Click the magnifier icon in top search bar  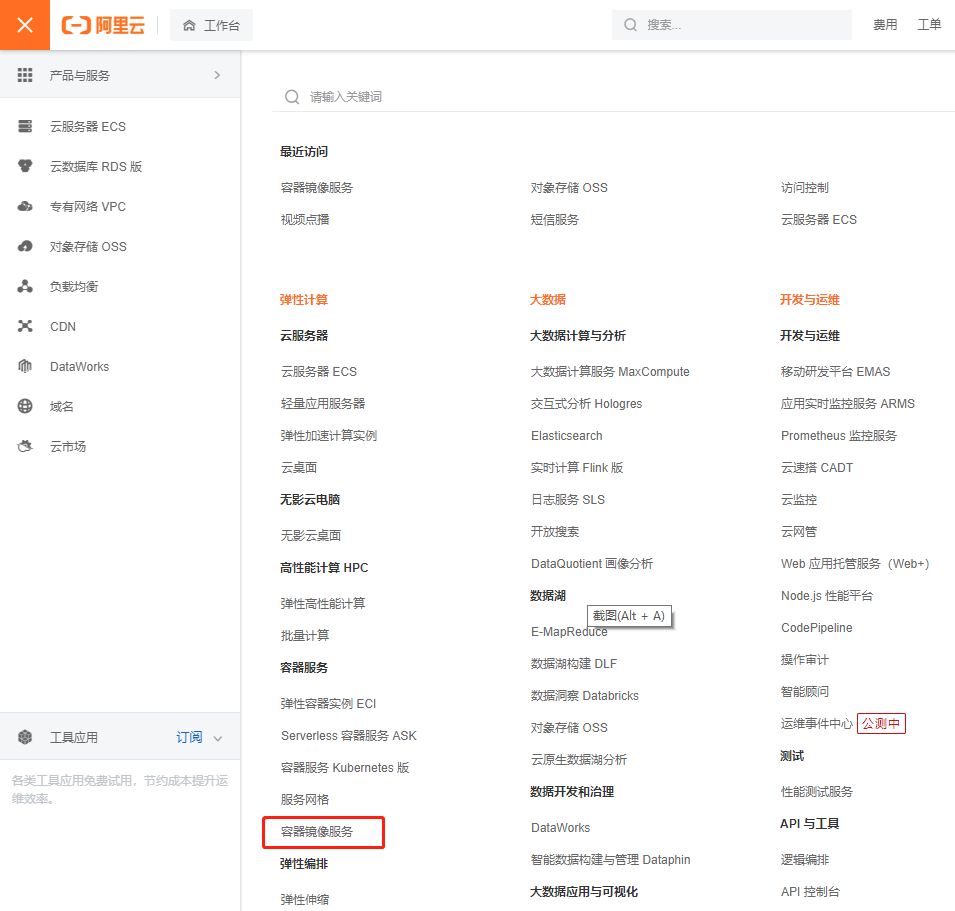tap(630, 25)
